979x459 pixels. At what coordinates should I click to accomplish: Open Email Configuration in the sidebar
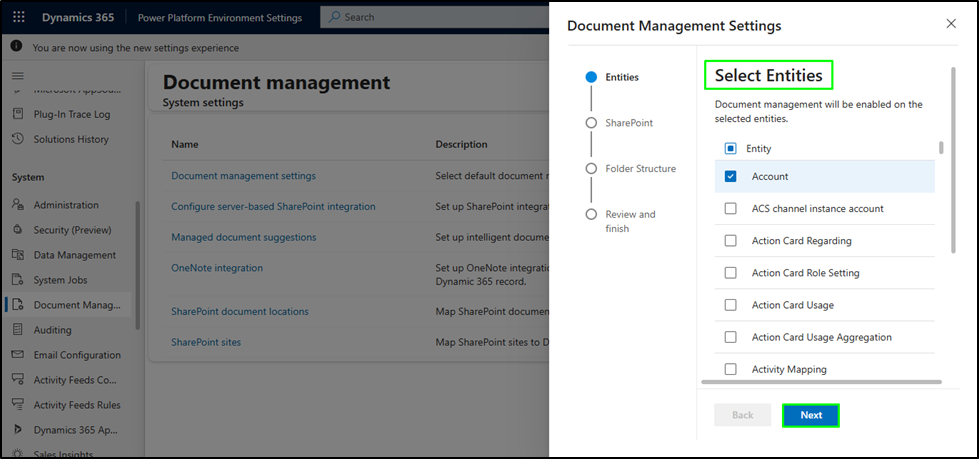tap(77, 355)
